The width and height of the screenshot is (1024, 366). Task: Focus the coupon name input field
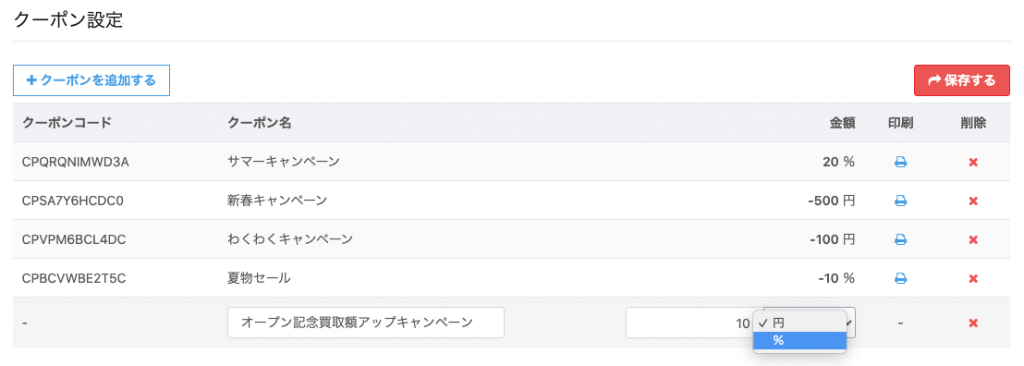366,322
